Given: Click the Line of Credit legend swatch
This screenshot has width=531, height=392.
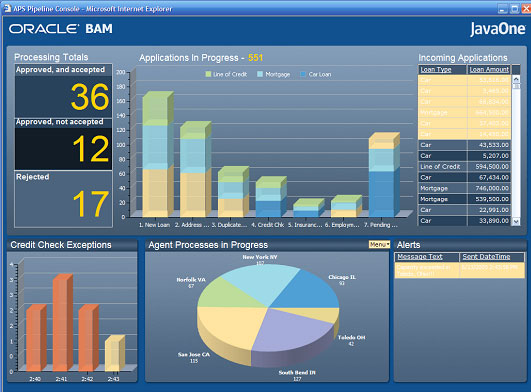Looking at the screenshot, I should pos(208,74).
